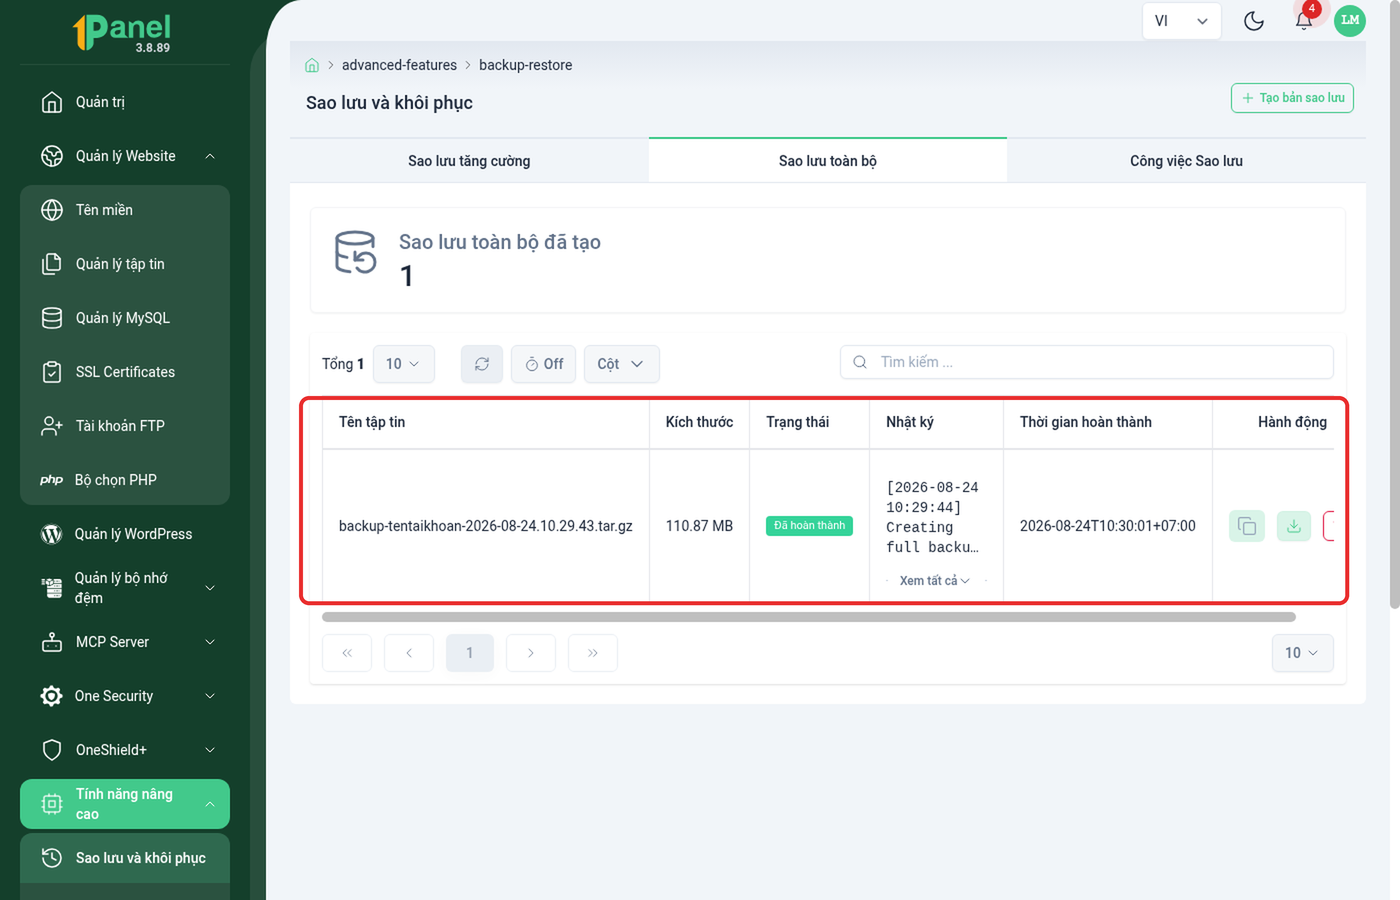Image resolution: width=1400 pixels, height=900 pixels.
Task: Open Quản lý MySQL
Action: (x=125, y=318)
